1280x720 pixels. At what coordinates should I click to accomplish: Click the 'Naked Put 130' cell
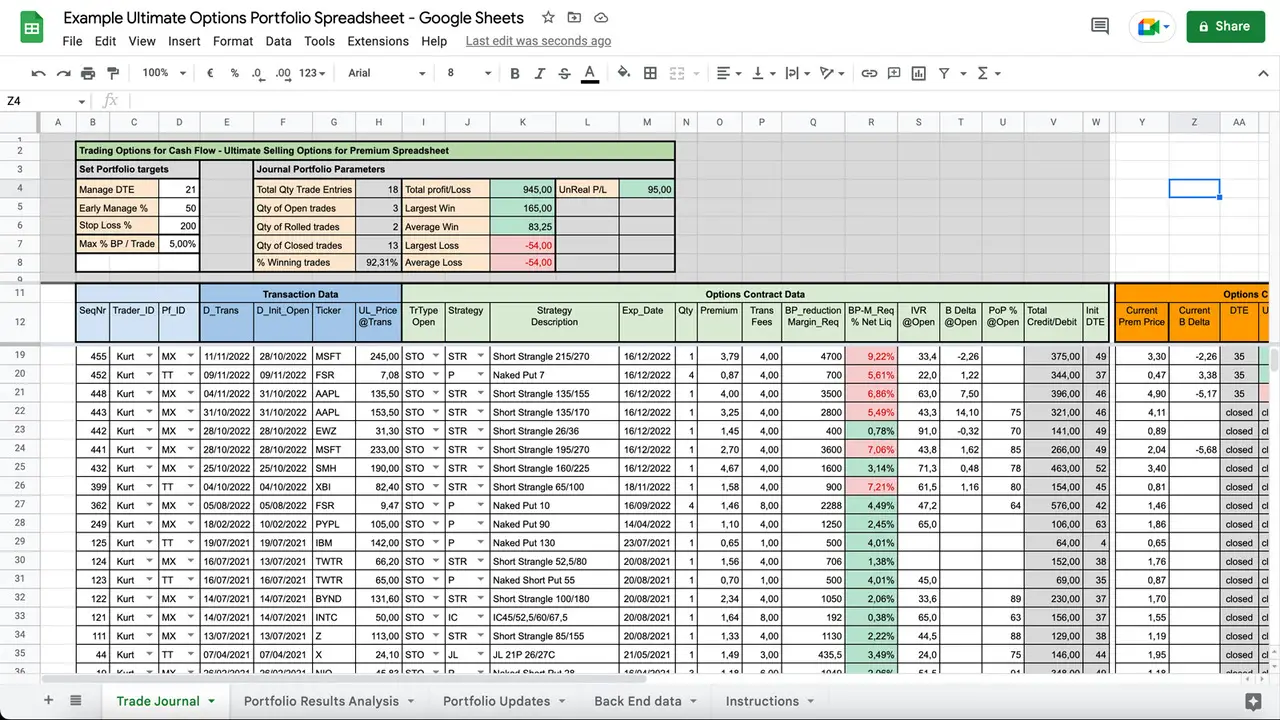point(554,542)
